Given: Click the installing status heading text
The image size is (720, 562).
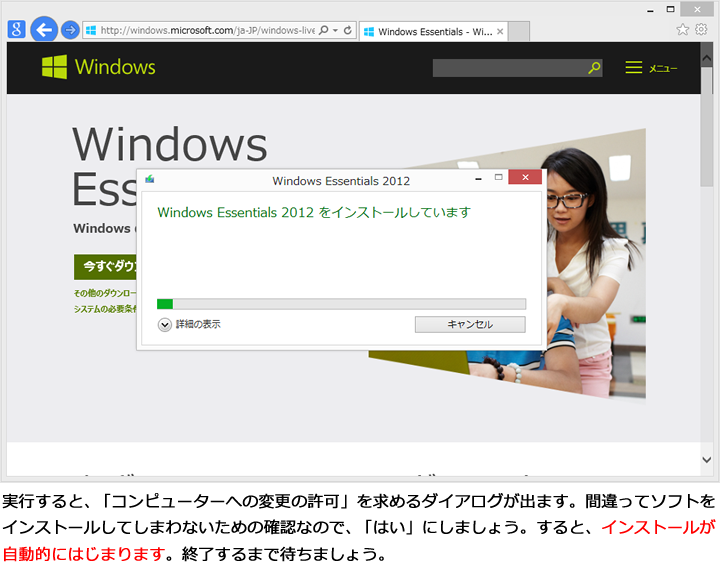Looking at the screenshot, I should pos(314,213).
